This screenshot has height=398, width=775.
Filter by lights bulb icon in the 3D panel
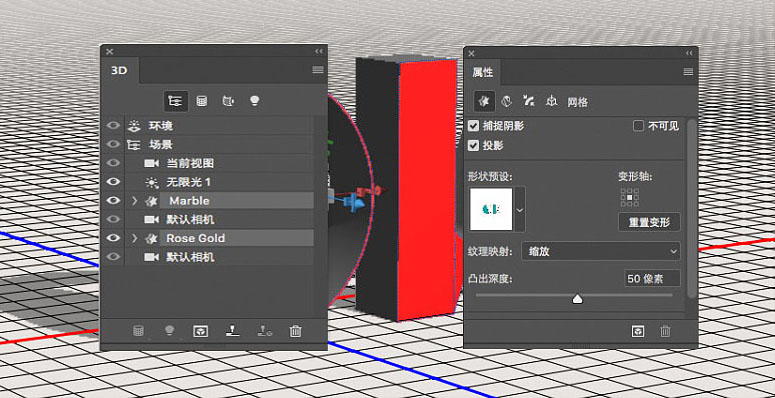pyautogui.click(x=255, y=101)
